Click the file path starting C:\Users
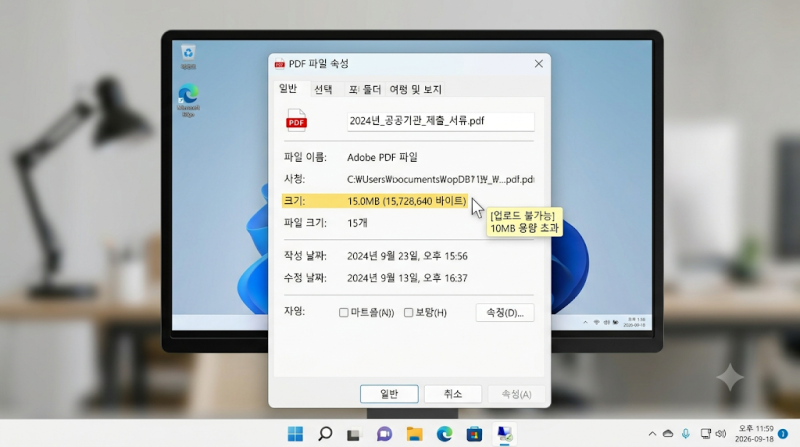Screen dimensions: 800x447 (x=441, y=179)
